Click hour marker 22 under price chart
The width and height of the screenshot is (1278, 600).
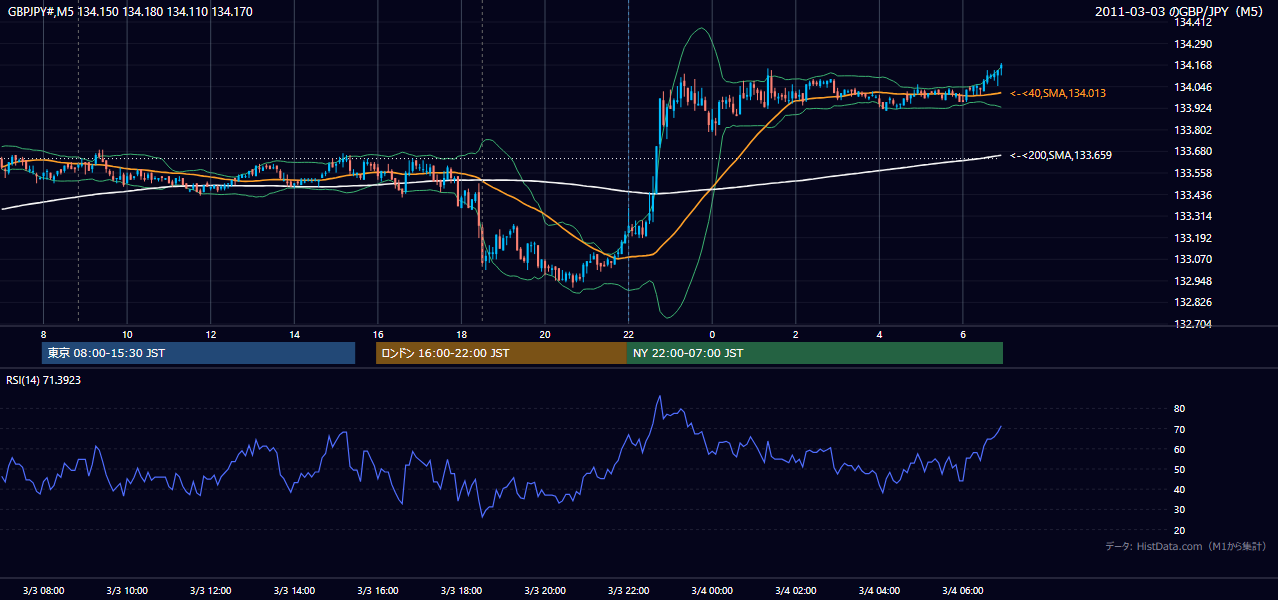click(x=628, y=334)
